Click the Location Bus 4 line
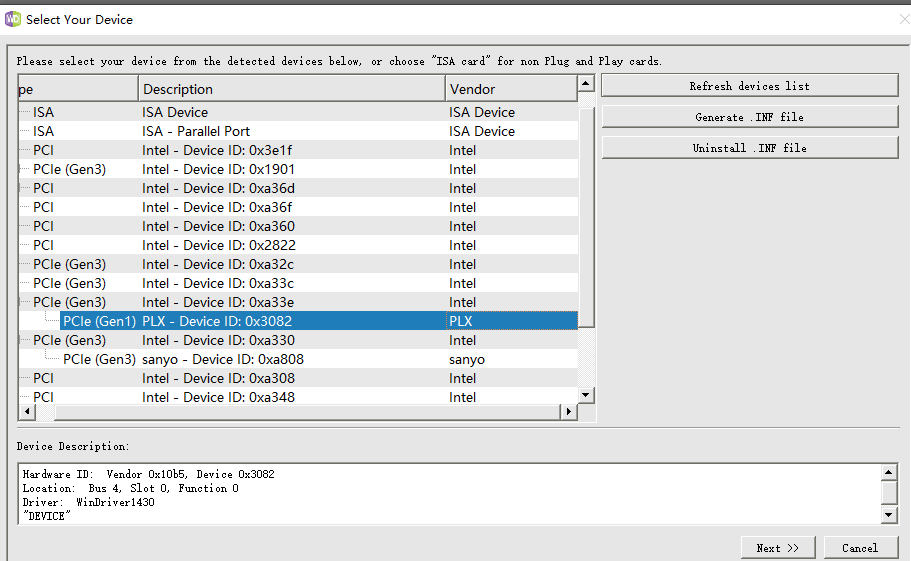The width and height of the screenshot is (911, 561). (130, 488)
